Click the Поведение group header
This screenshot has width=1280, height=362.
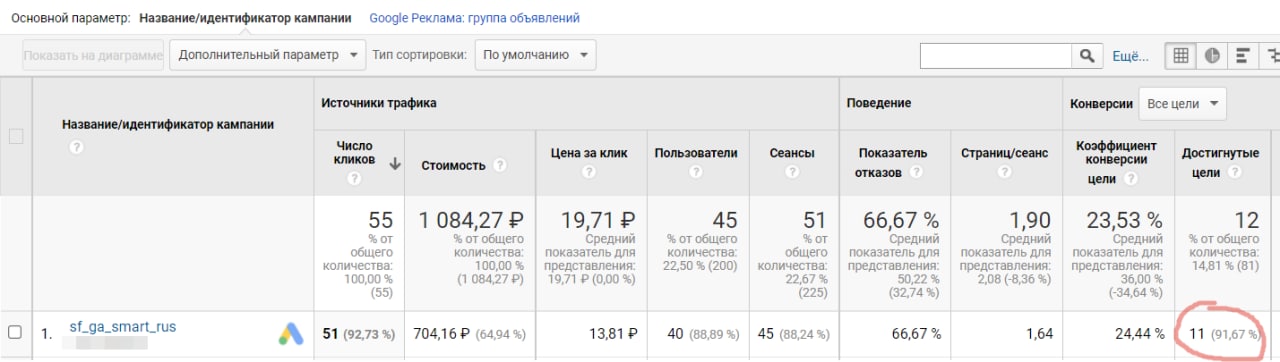click(x=878, y=103)
